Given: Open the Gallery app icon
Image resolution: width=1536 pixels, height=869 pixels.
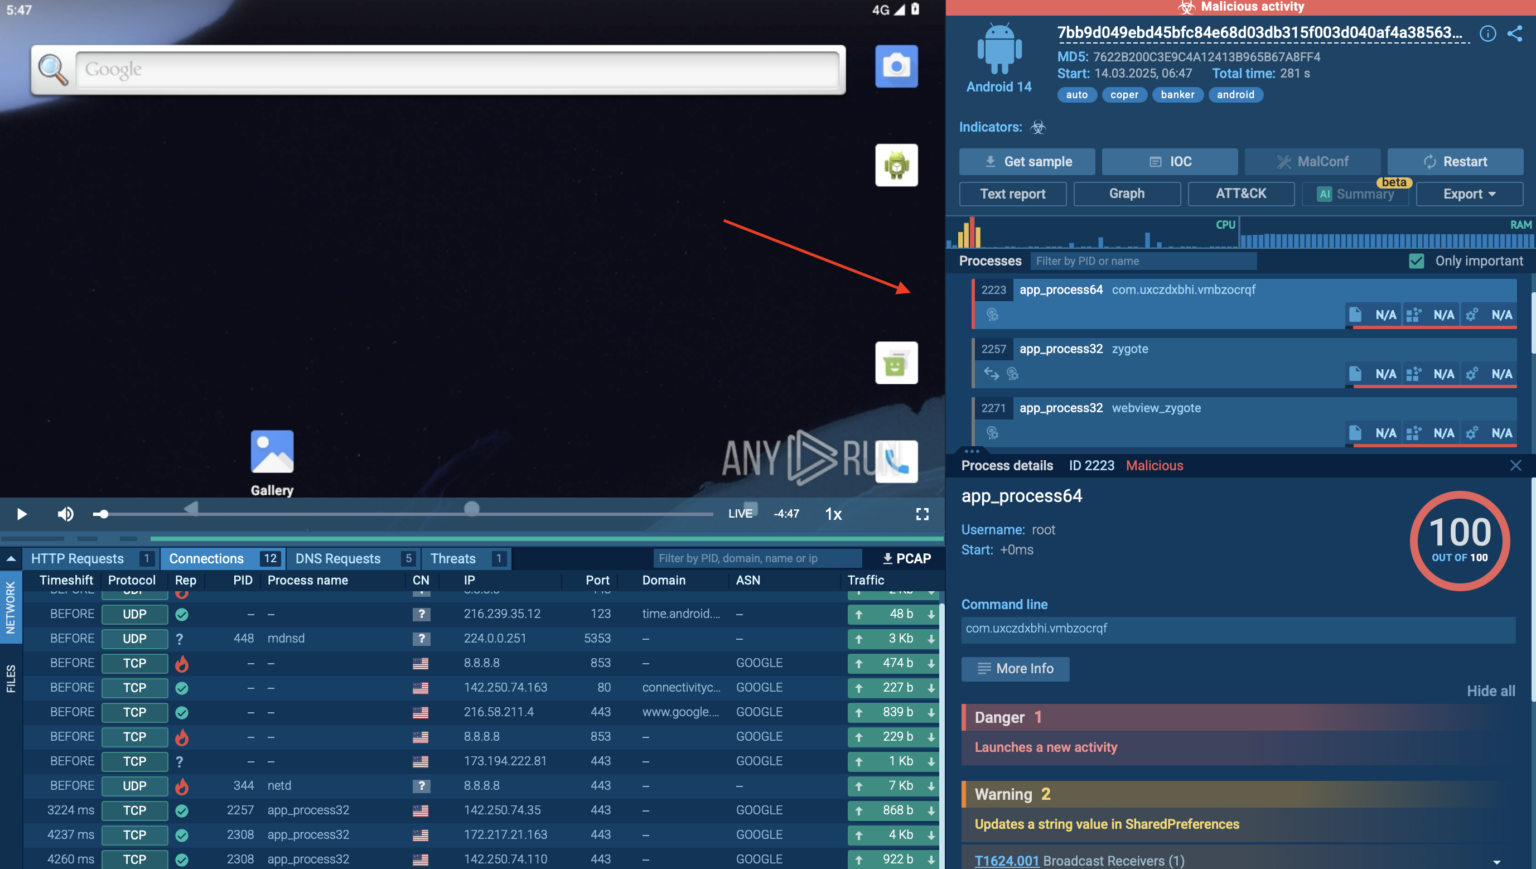Looking at the screenshot, I should pyautogui.click(x=272, y=453).
